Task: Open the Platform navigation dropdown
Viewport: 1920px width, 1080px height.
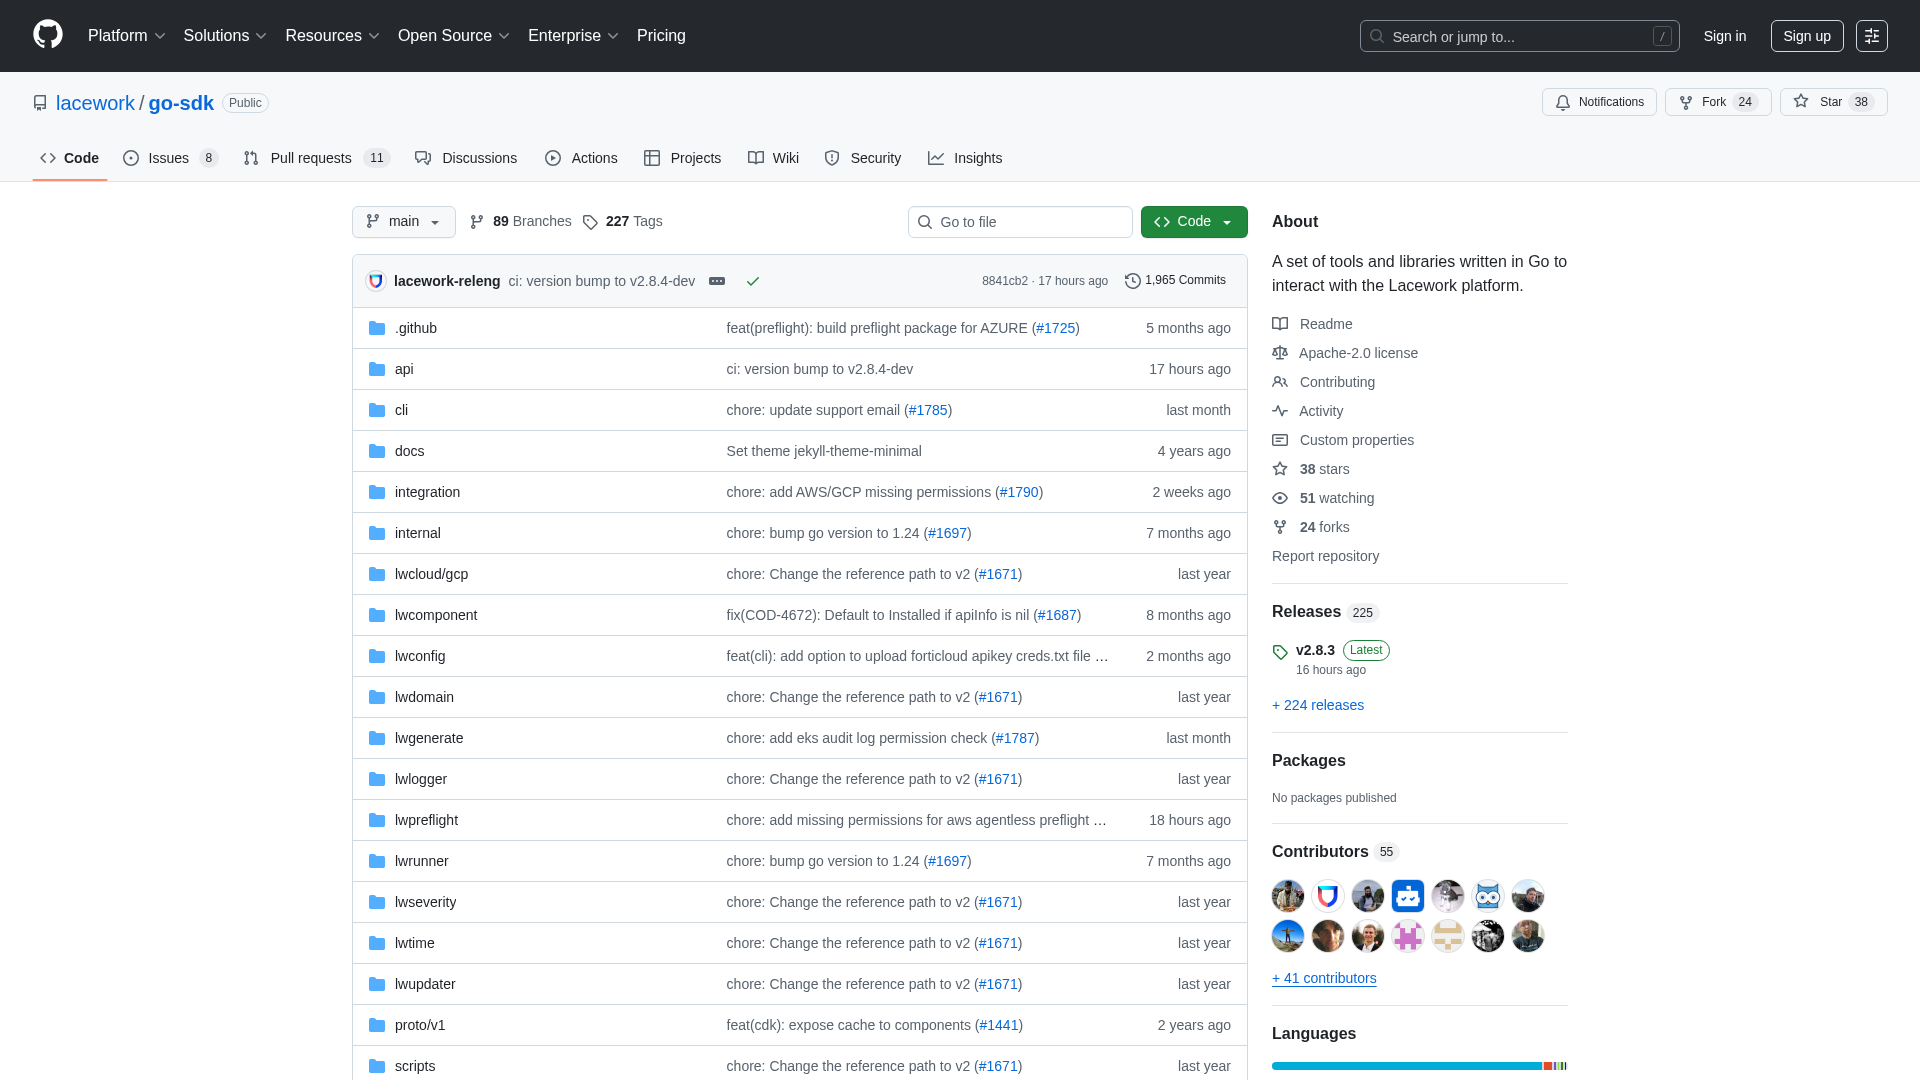Action: coord(126,36)
